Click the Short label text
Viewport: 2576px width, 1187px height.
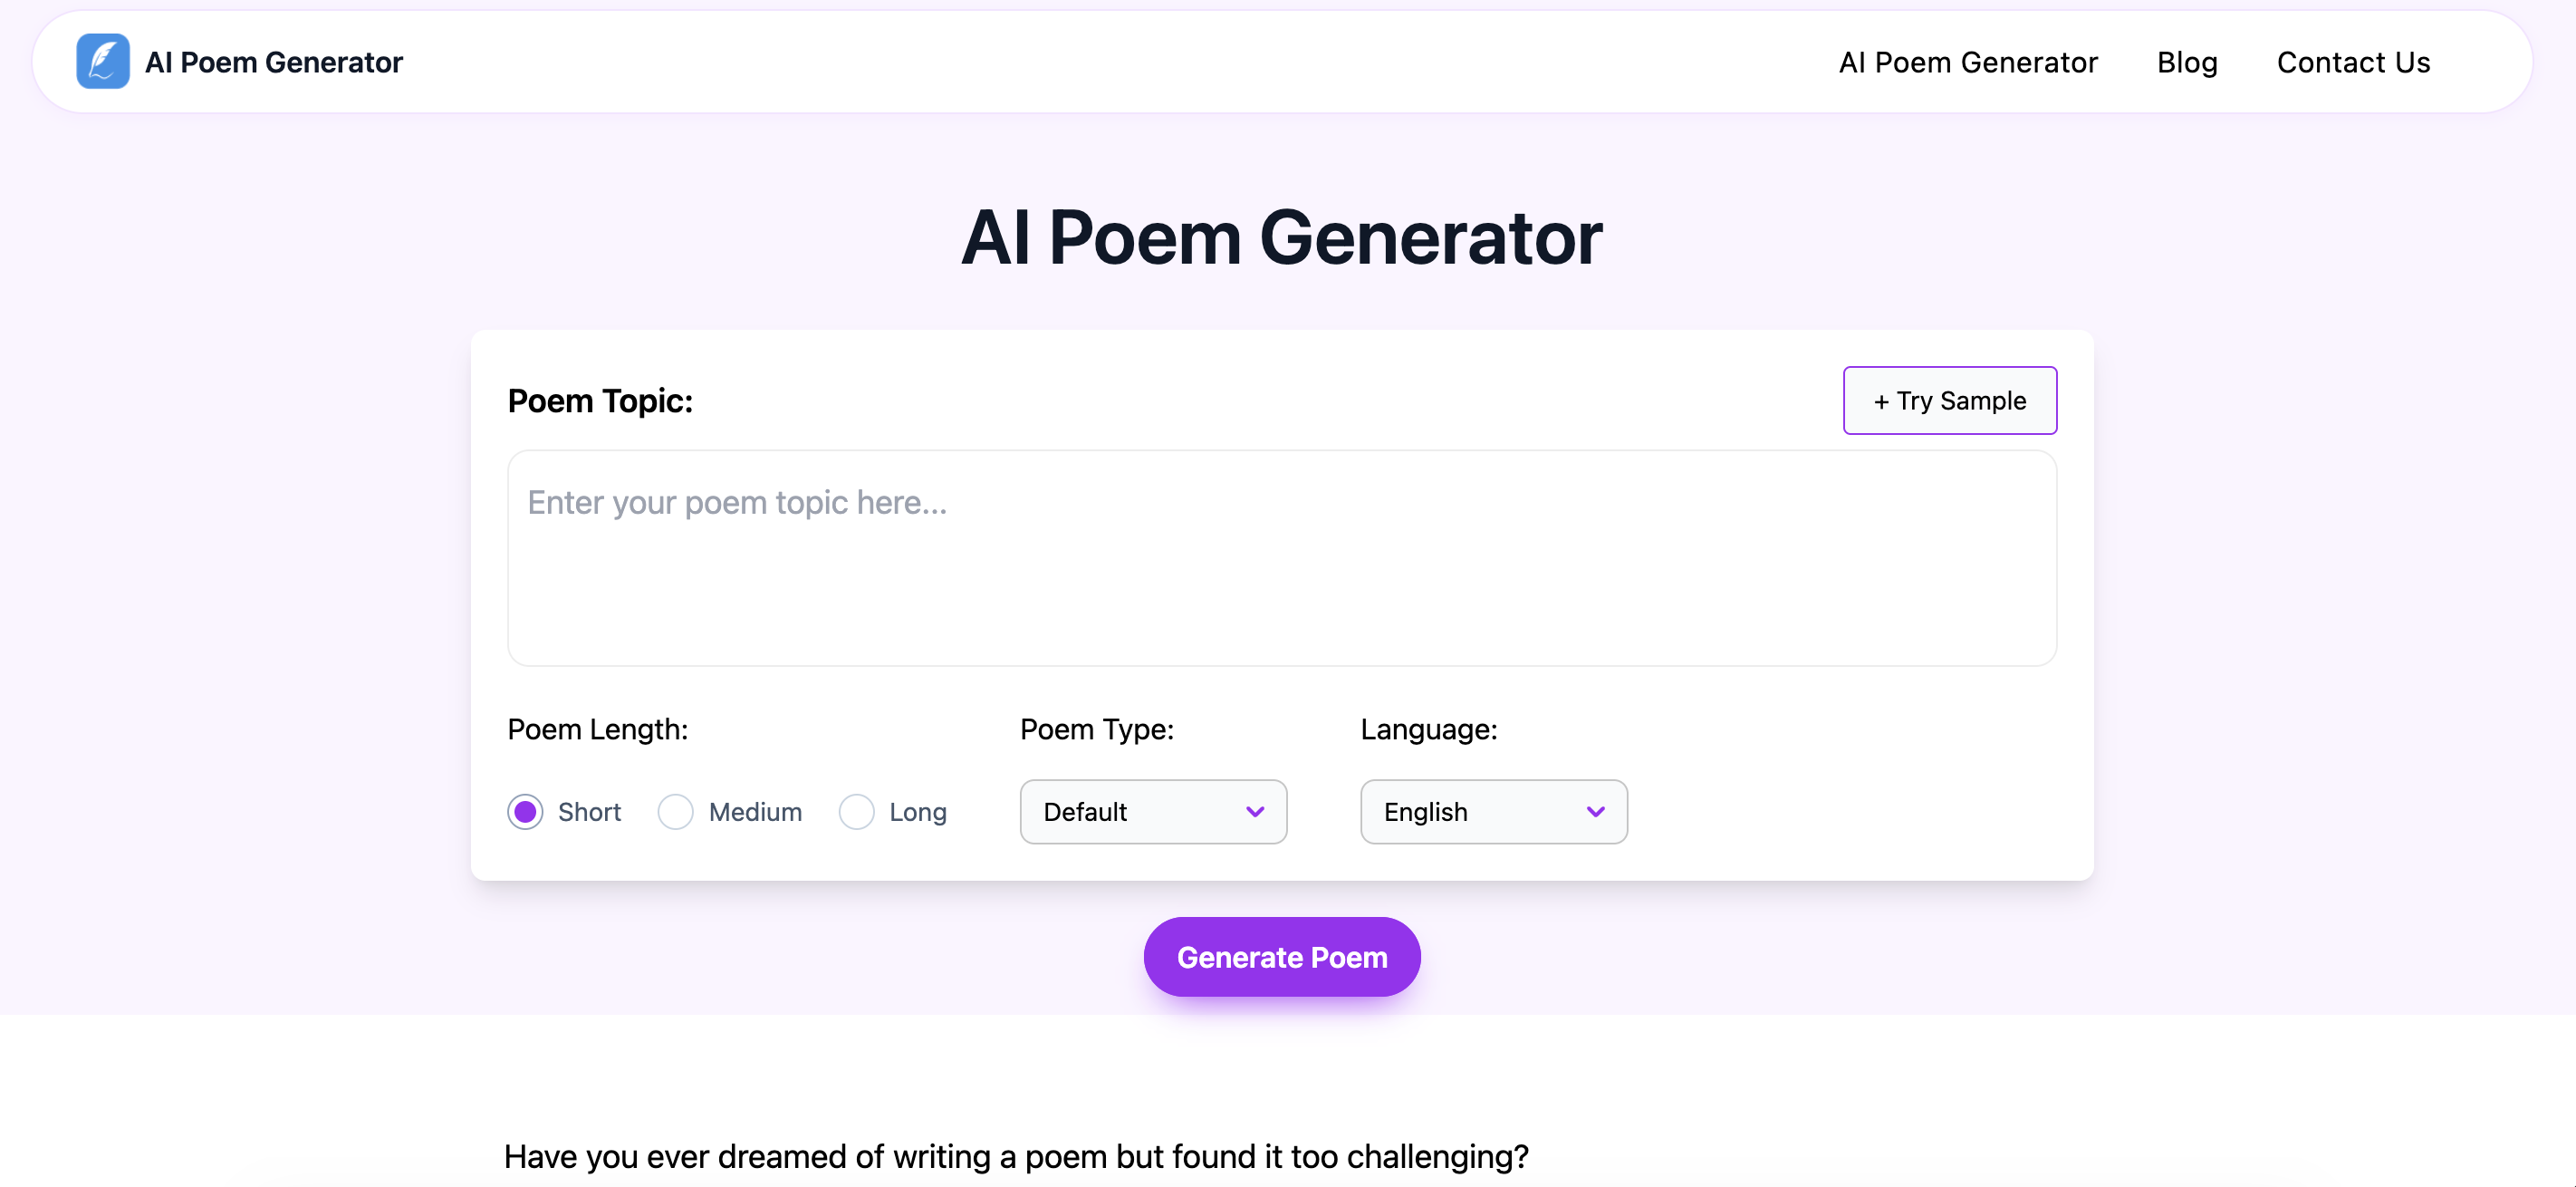click(589, 812)
